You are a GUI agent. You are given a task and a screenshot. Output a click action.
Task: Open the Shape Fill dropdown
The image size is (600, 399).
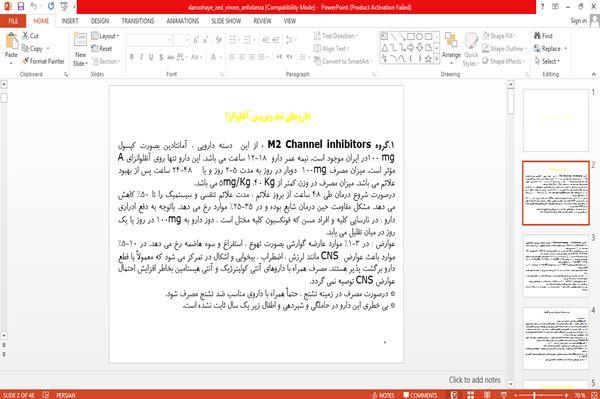499,36
